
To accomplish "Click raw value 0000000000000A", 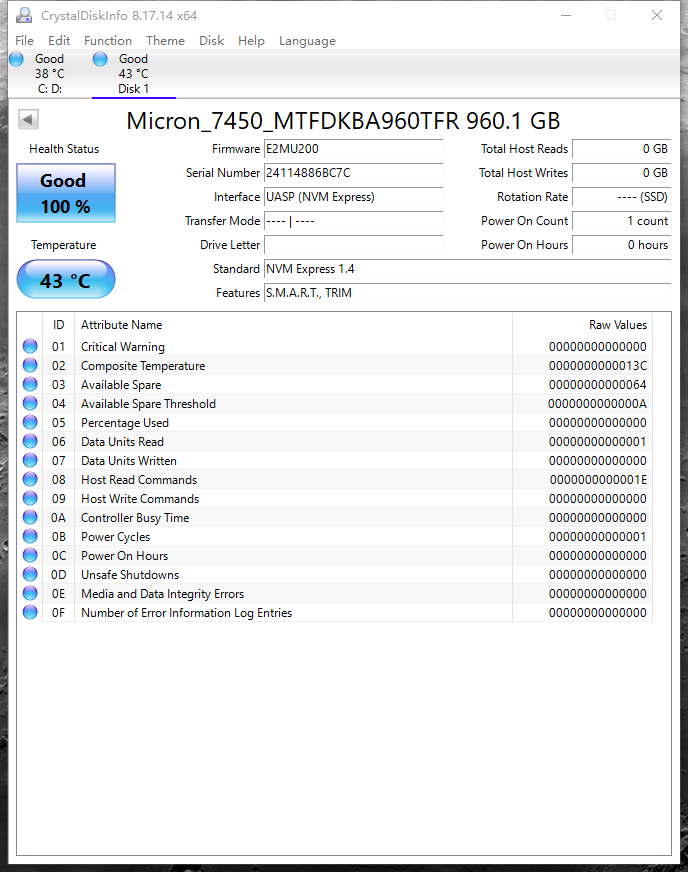I will 597,404.
